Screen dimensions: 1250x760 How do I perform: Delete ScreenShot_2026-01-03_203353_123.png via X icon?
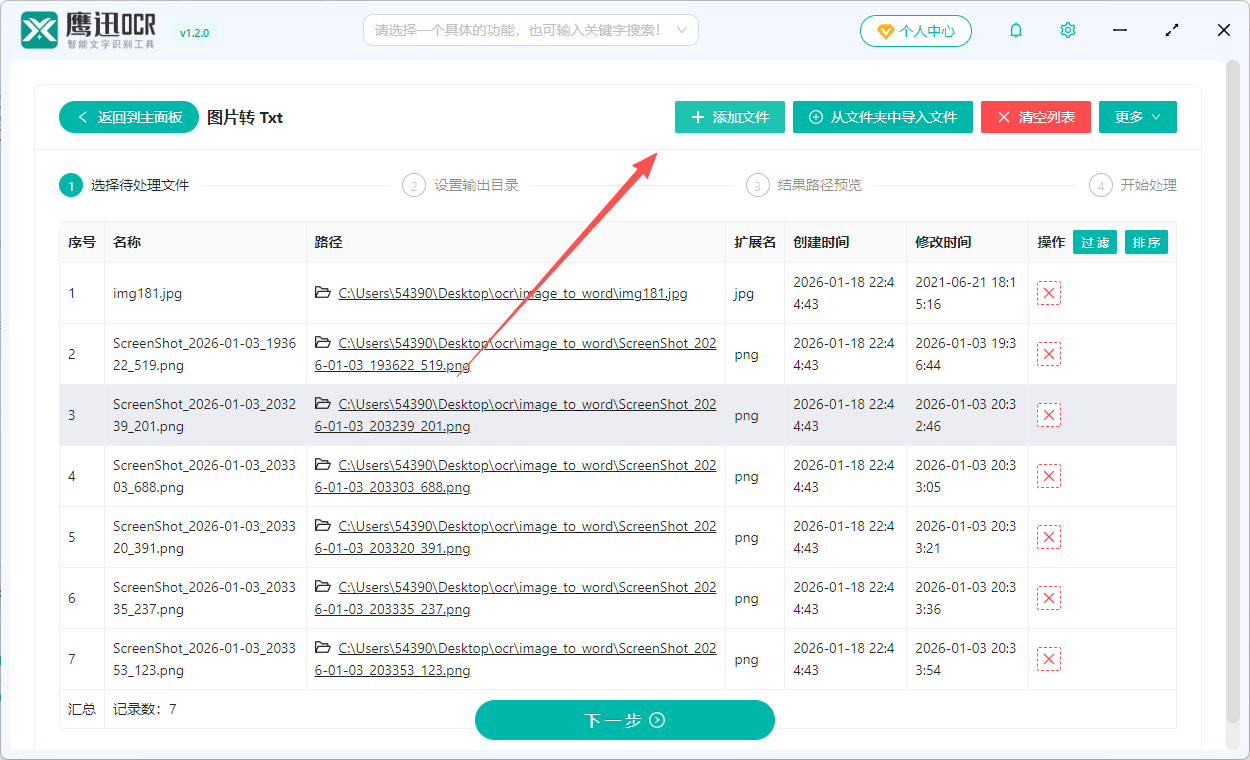pos(1048,658)
